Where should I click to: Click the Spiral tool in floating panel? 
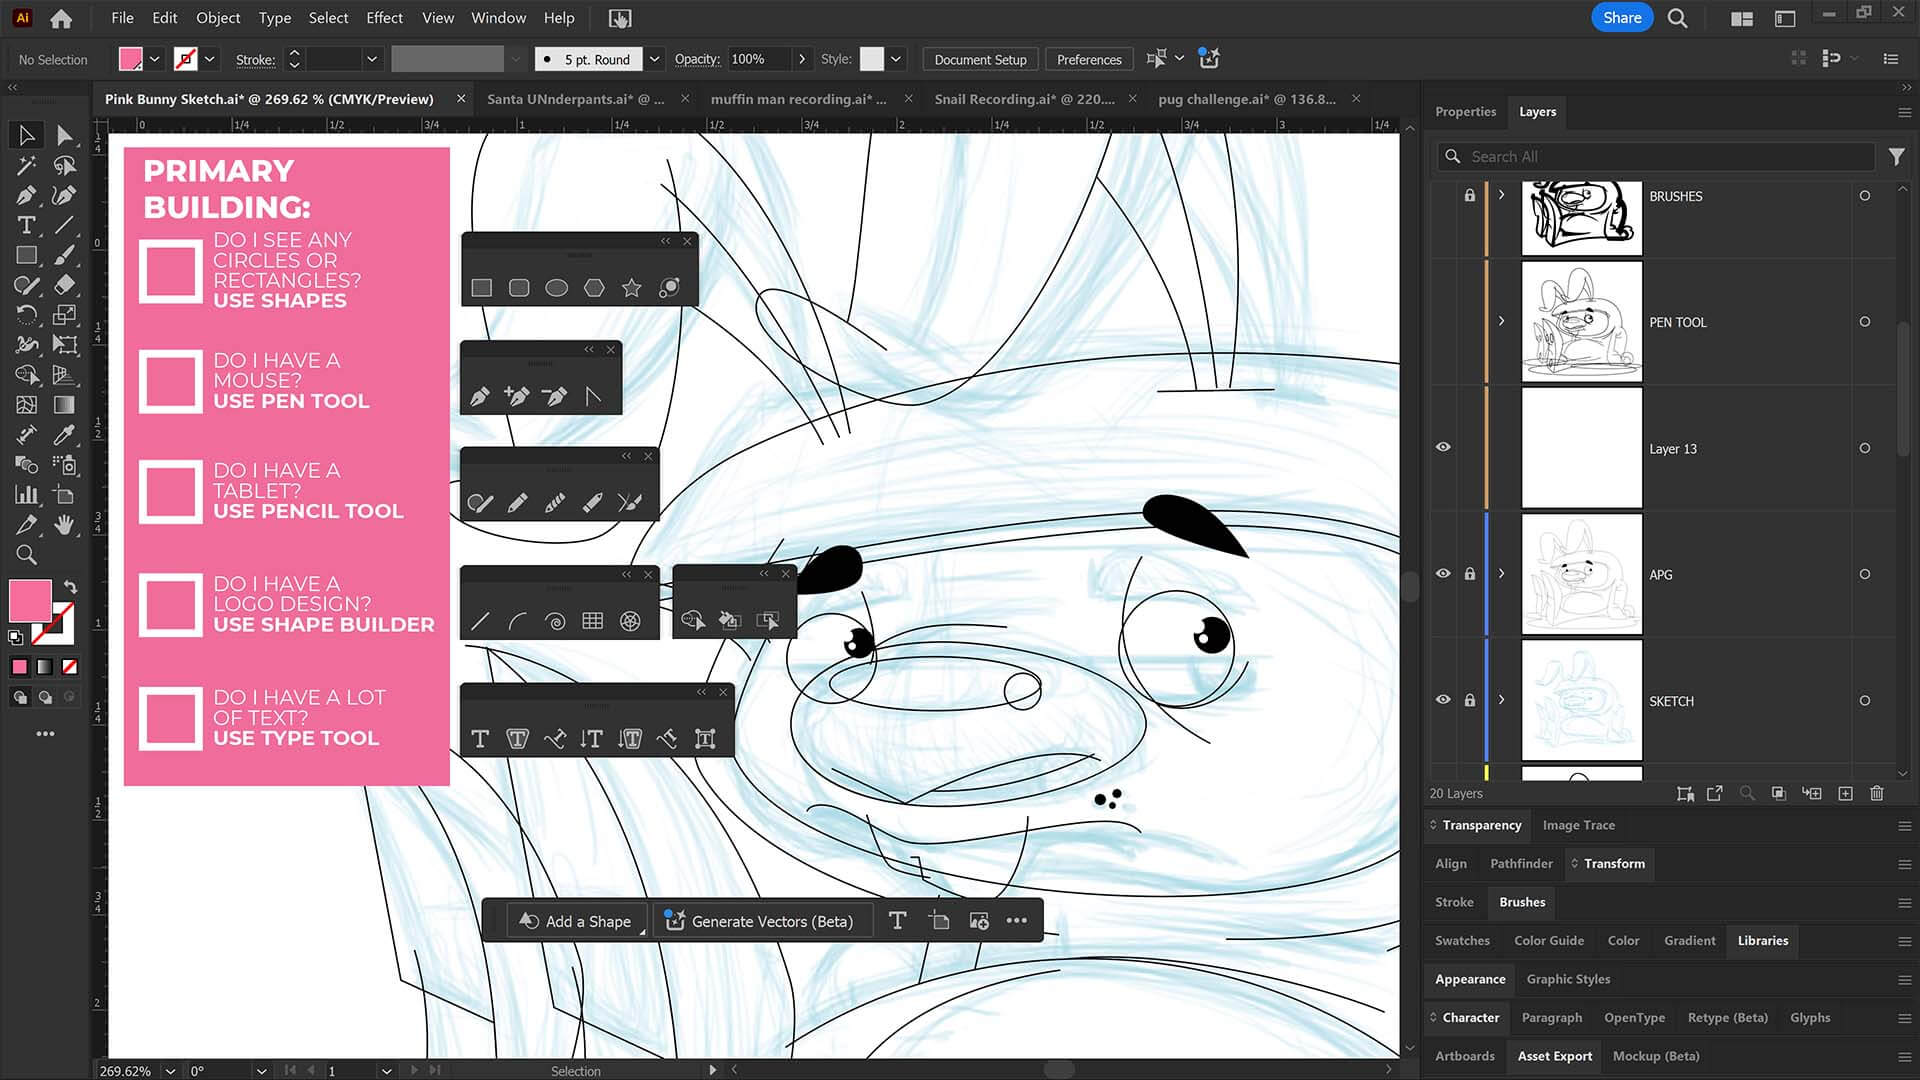[x=555, y=621]
